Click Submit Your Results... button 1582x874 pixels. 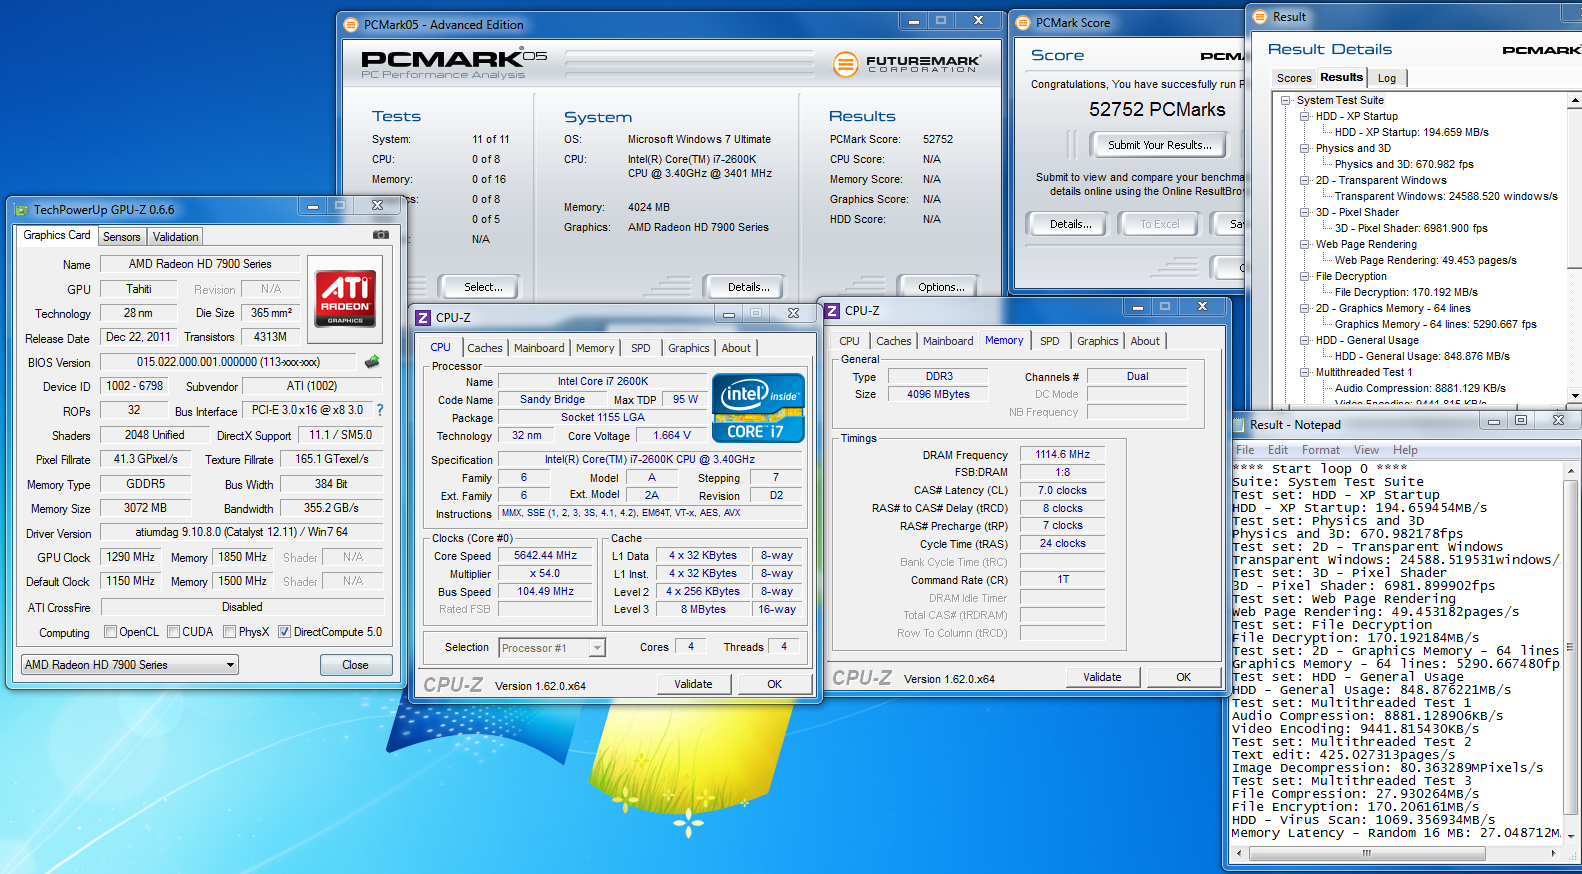click(x=1160, y=145)
